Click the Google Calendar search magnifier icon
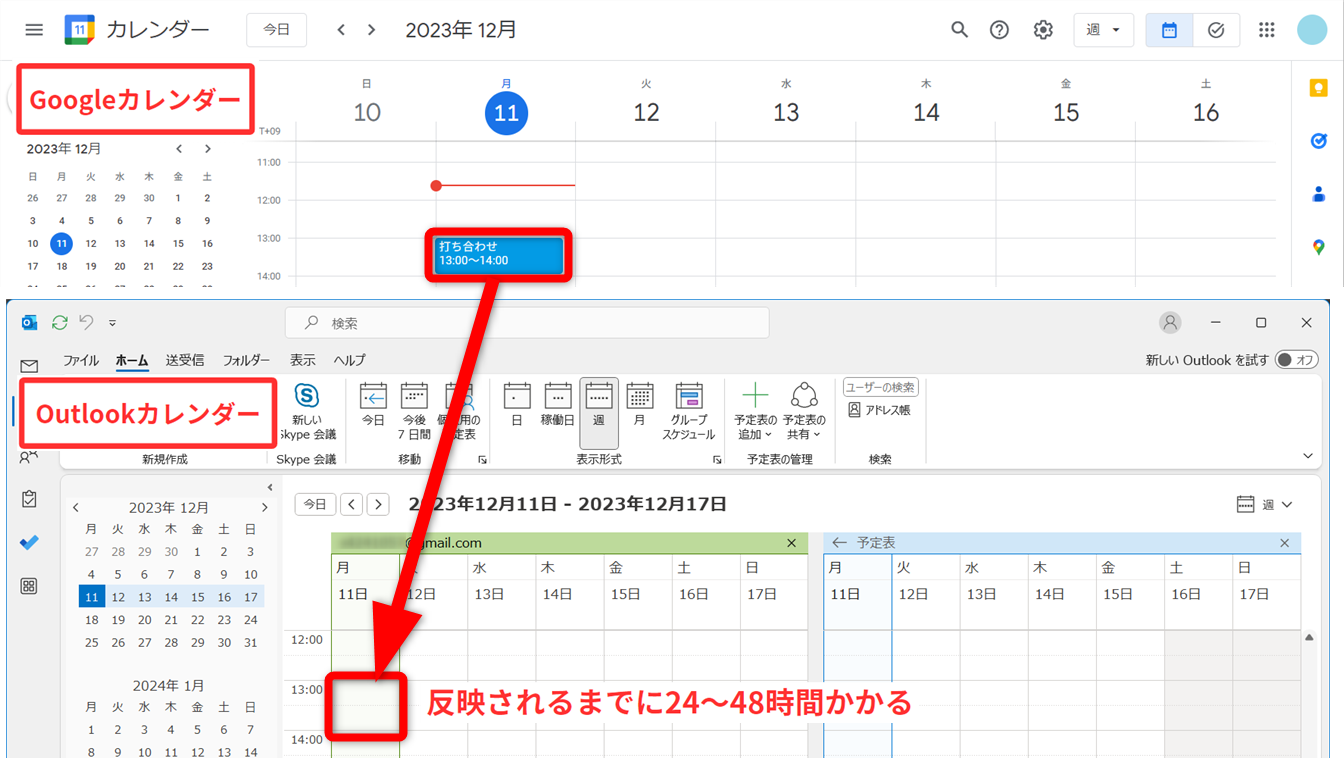The image size is (1344, 758). (959, 30)
